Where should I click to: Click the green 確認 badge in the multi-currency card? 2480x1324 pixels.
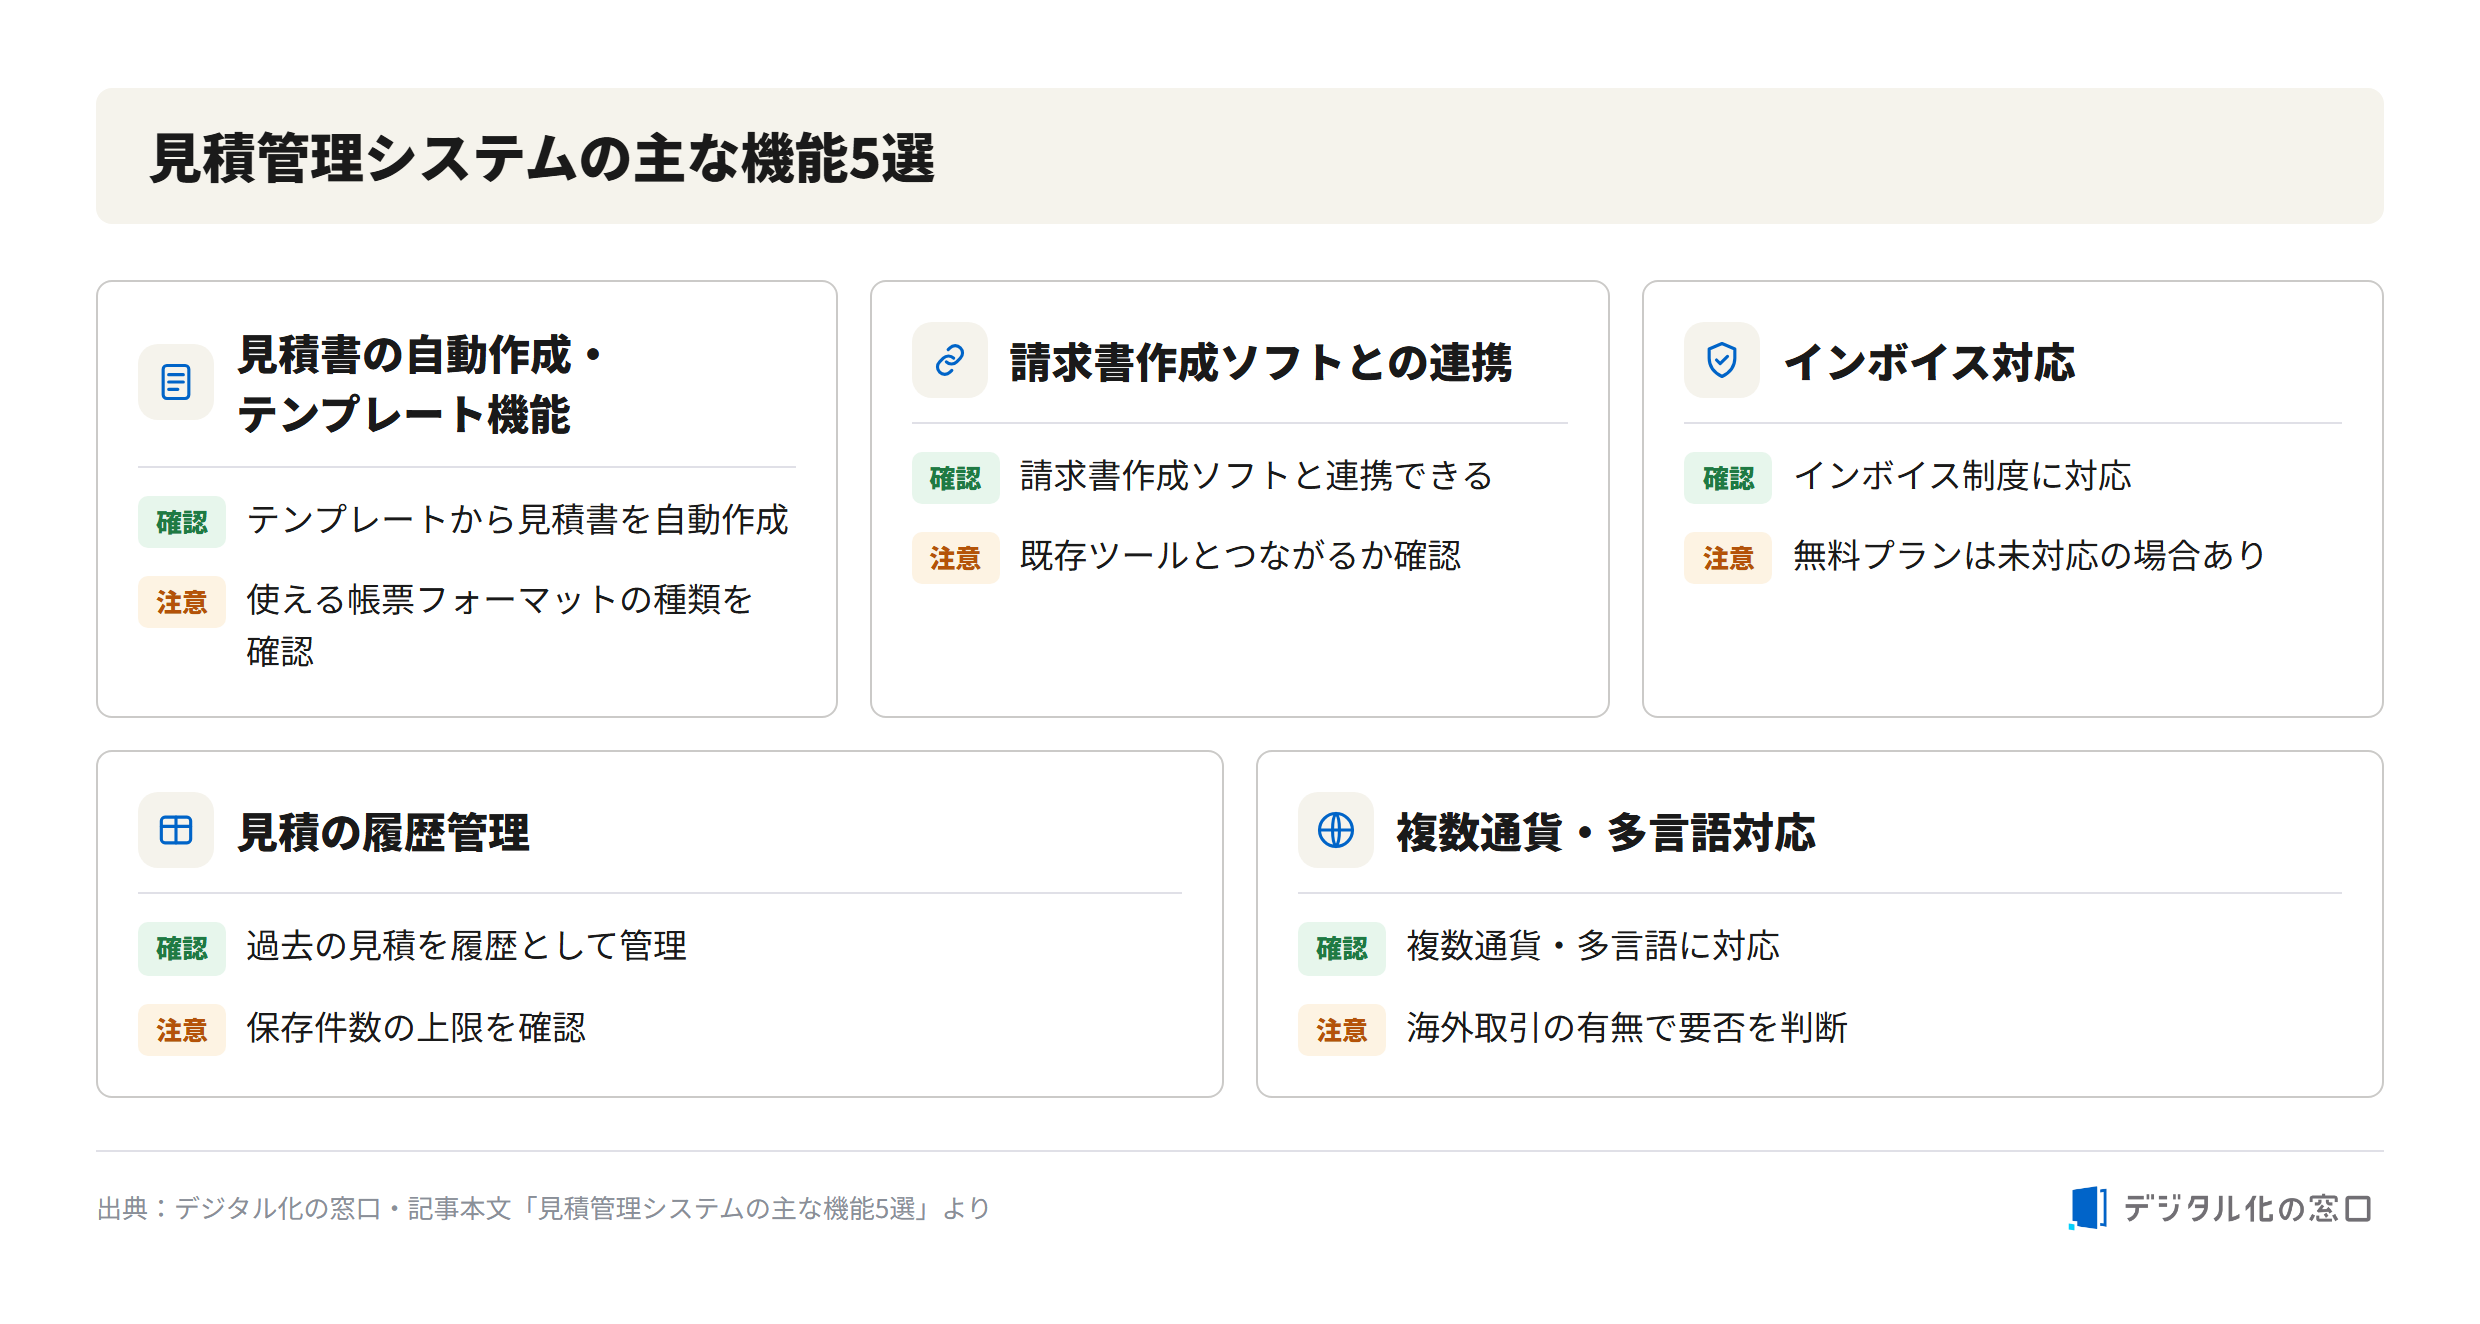[1341, 948]
